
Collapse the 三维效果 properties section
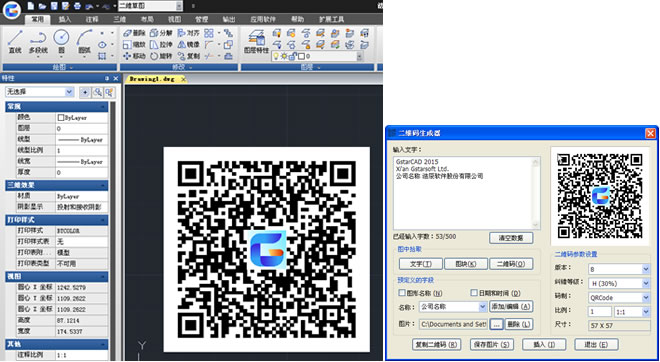pyautogui.click(x=103, y=185)
